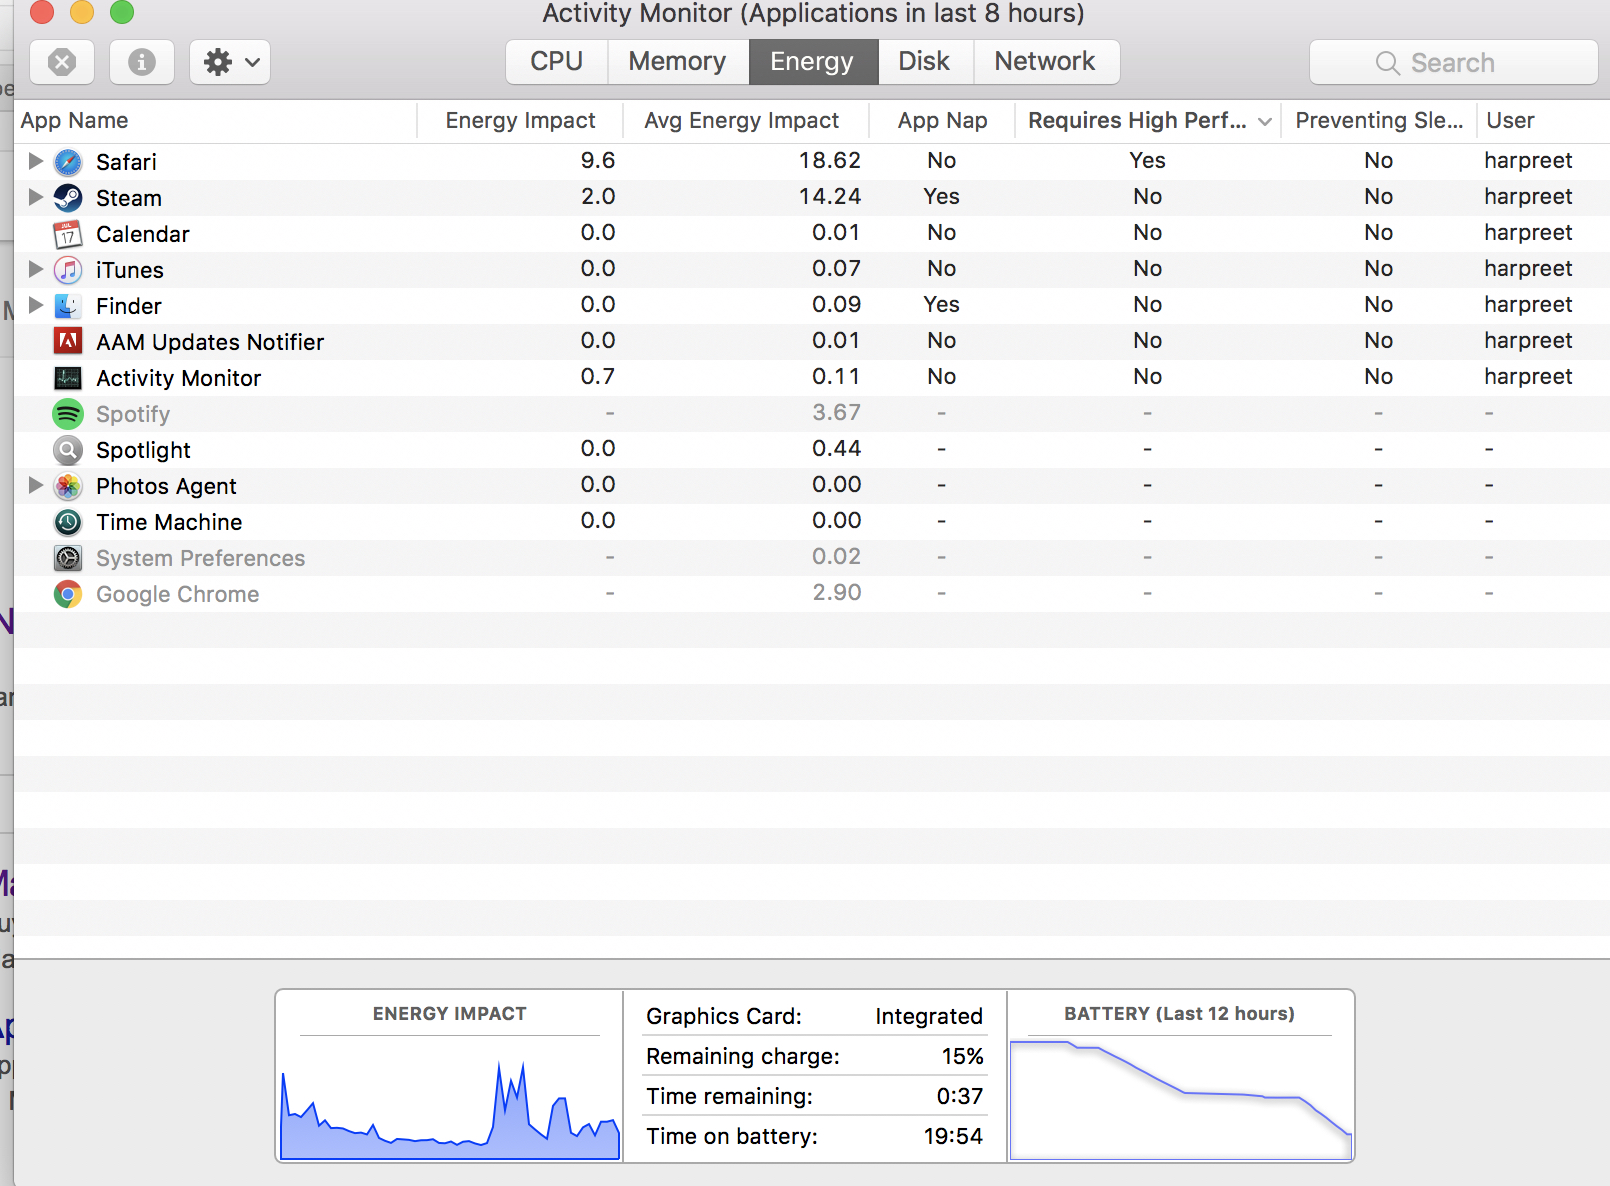
Task: Click the iTunes music note icon
Action: (68, 270)
